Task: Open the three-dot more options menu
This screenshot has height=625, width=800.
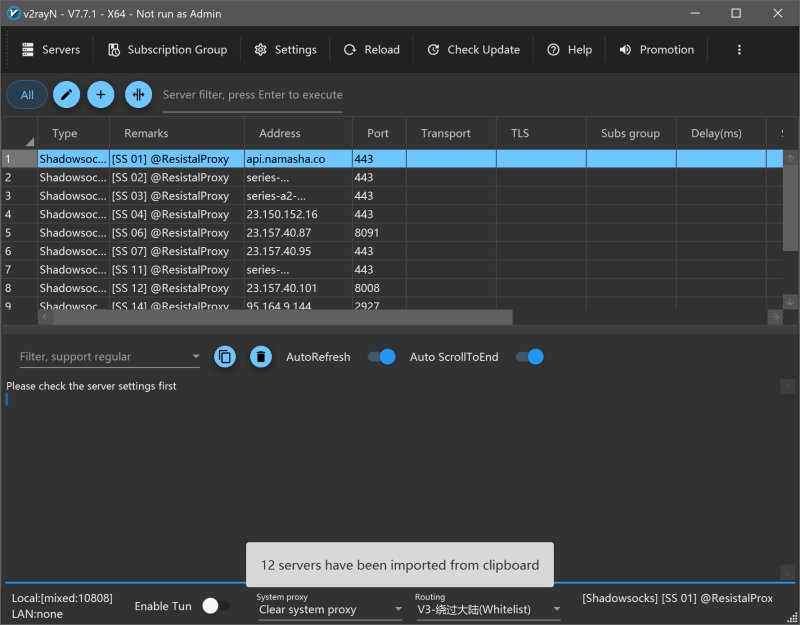Action: pos(739,50)
